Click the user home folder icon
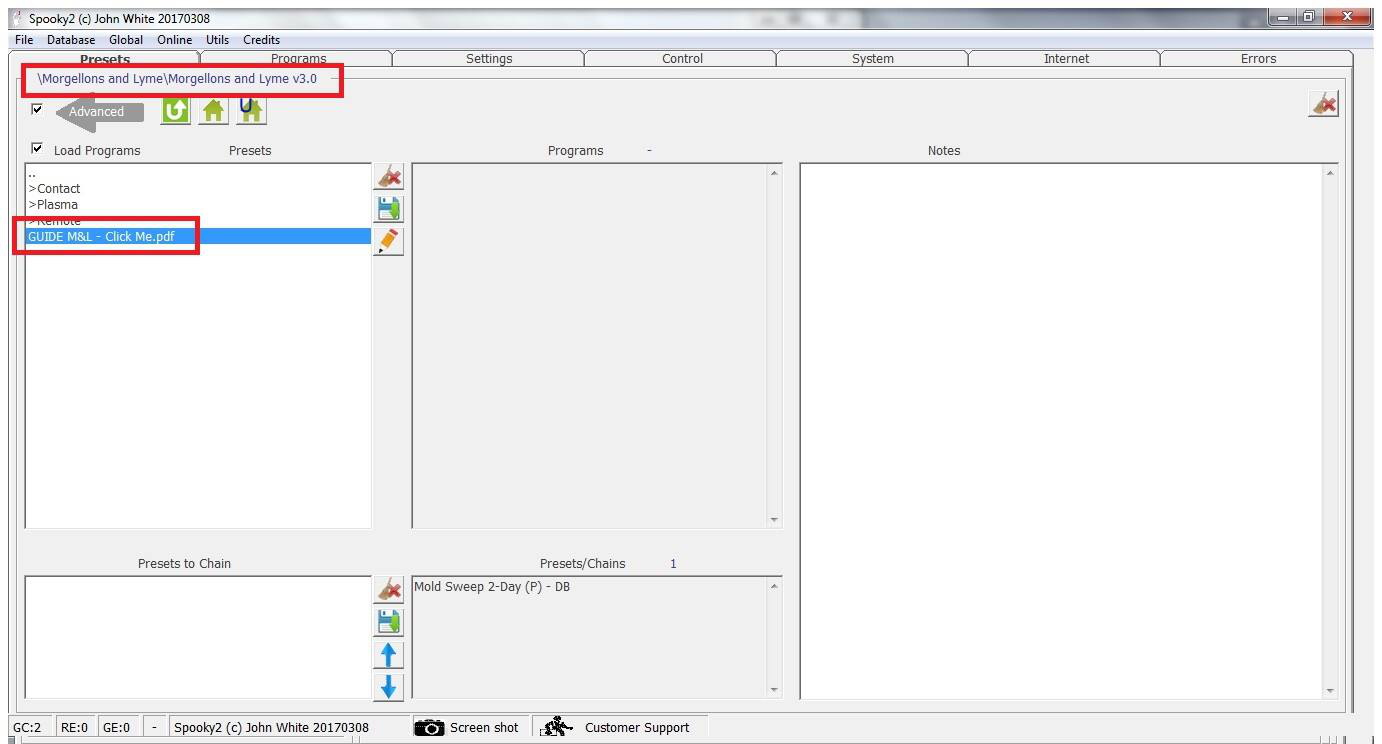The height and width of the screenshot is (744, 1382). pyautogui.click(x=252, y=110)
